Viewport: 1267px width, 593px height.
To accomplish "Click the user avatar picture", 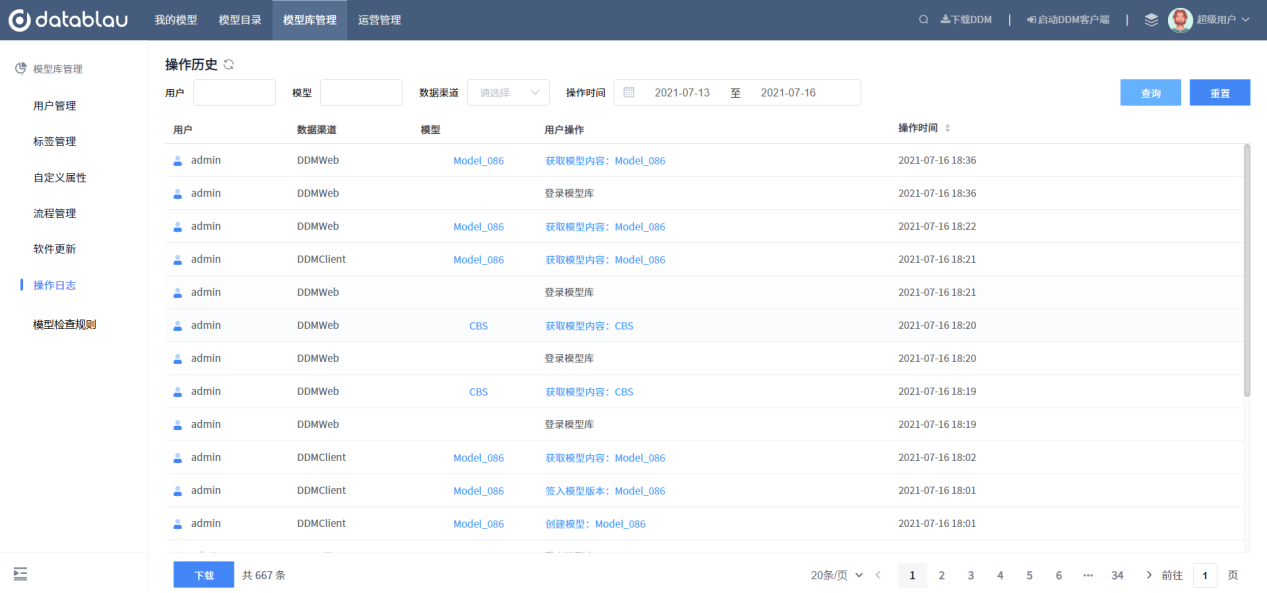I will pos(1180,20).
